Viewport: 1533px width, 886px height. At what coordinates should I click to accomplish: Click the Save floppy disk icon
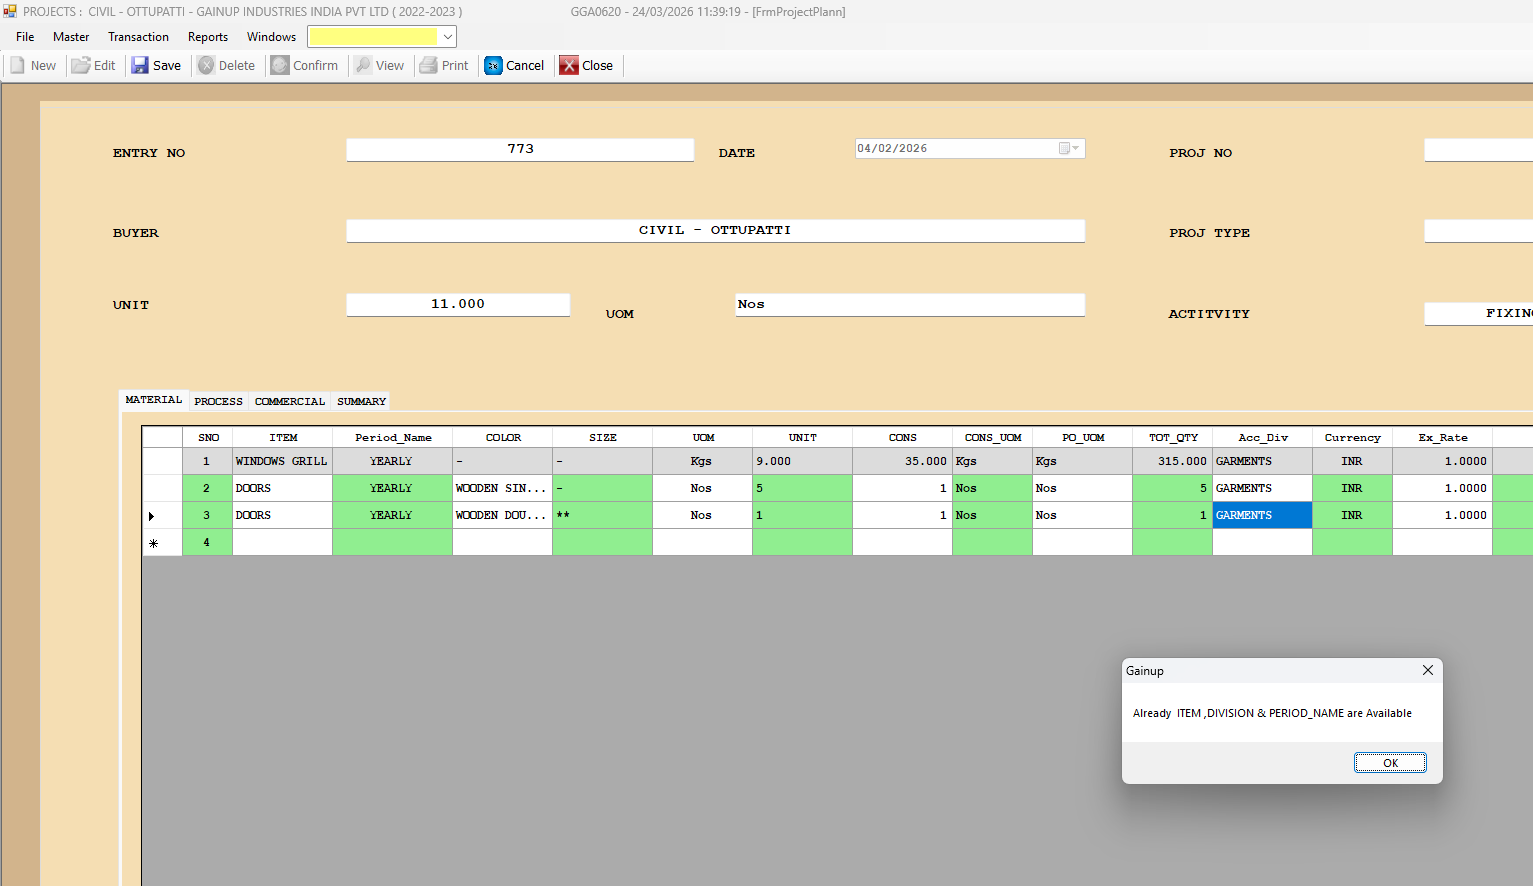(141, 66)
